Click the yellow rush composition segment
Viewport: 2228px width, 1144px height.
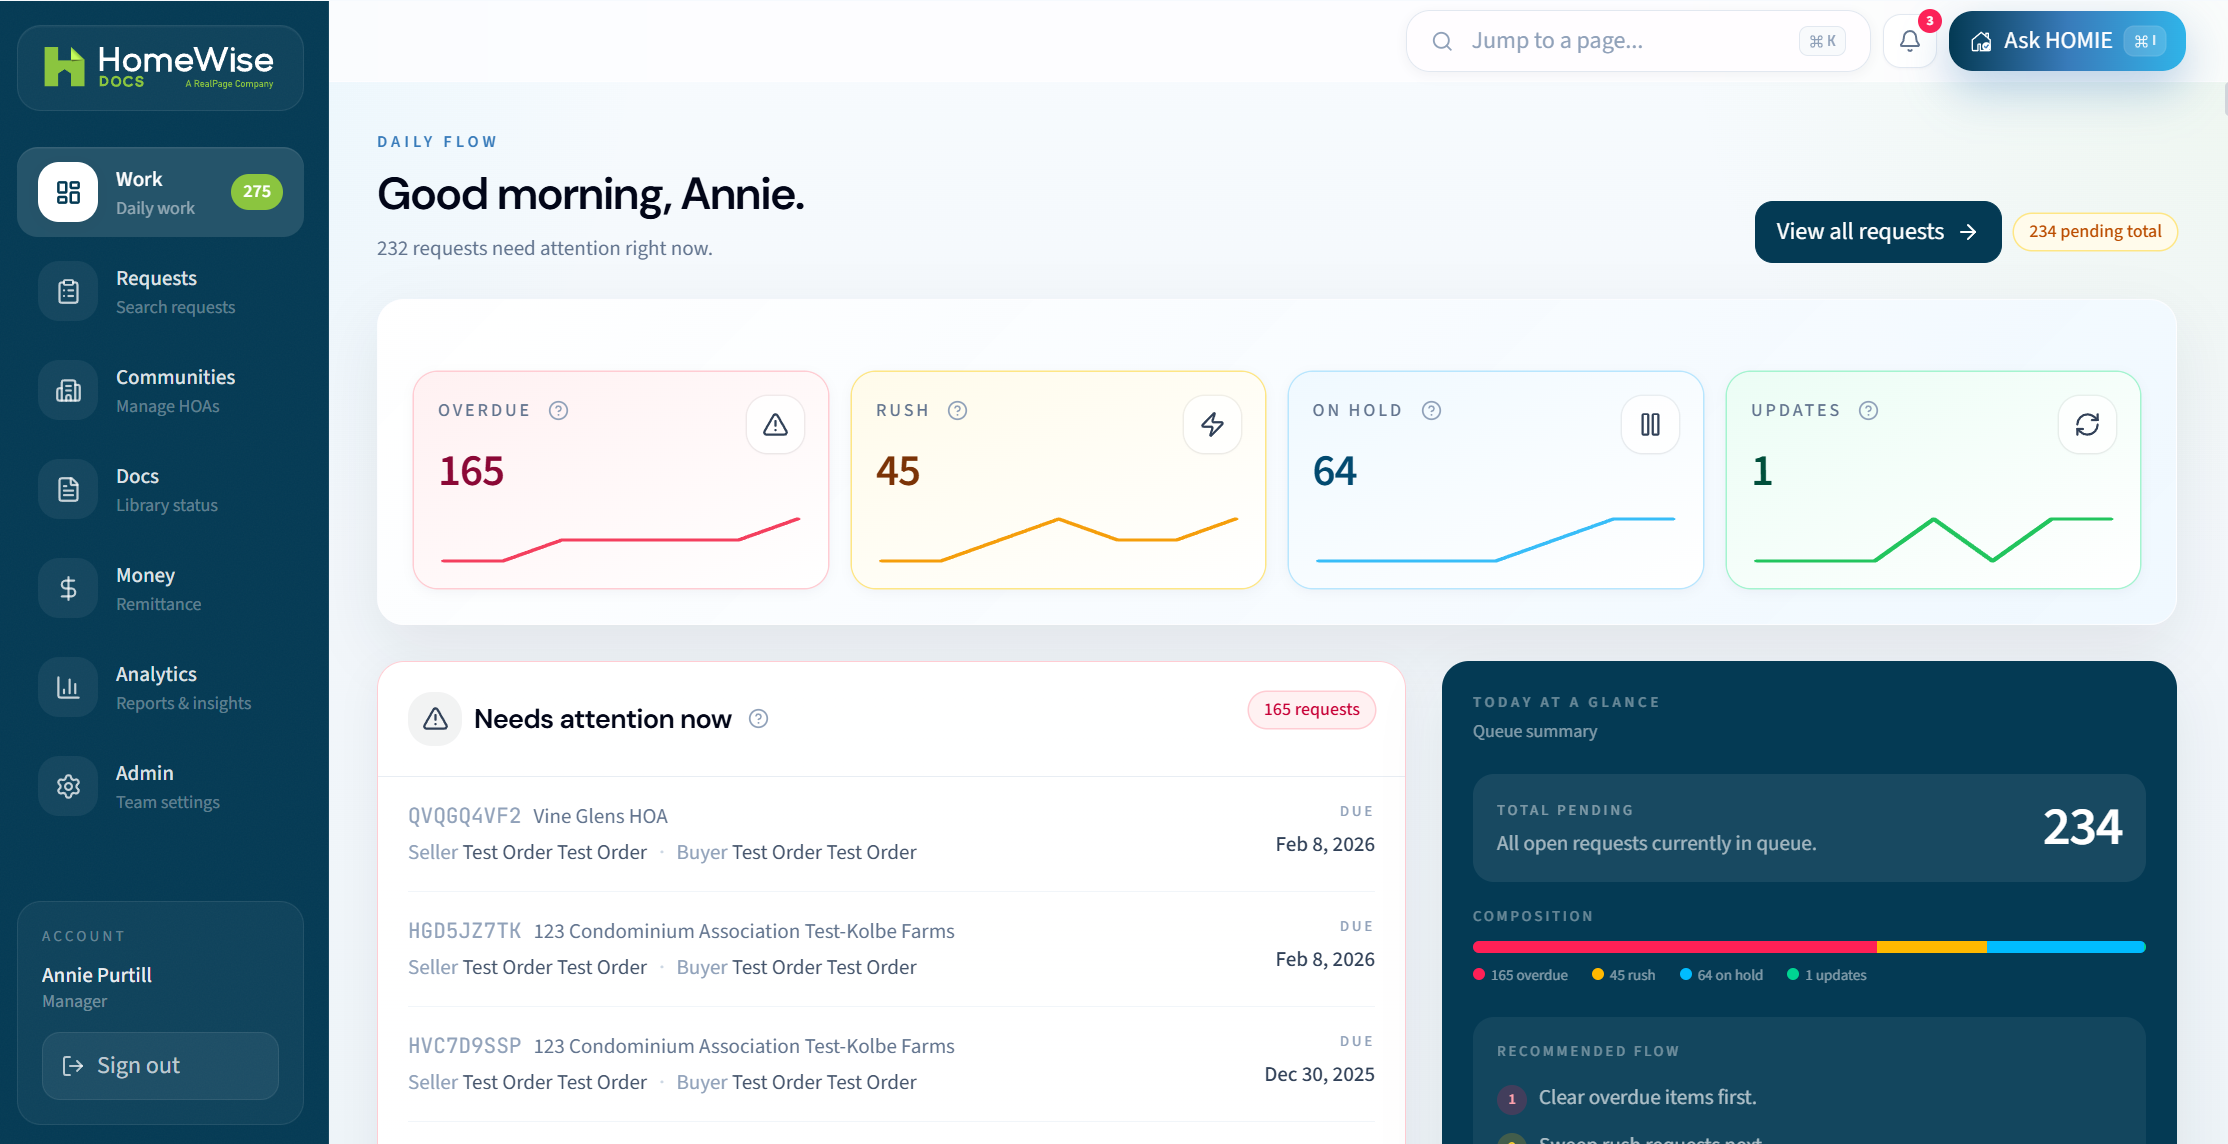1932,947
